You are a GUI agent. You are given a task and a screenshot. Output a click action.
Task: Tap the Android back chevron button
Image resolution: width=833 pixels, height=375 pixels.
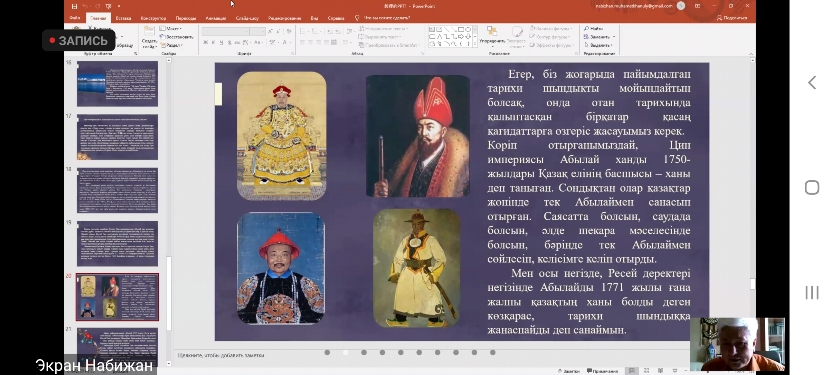812,82
